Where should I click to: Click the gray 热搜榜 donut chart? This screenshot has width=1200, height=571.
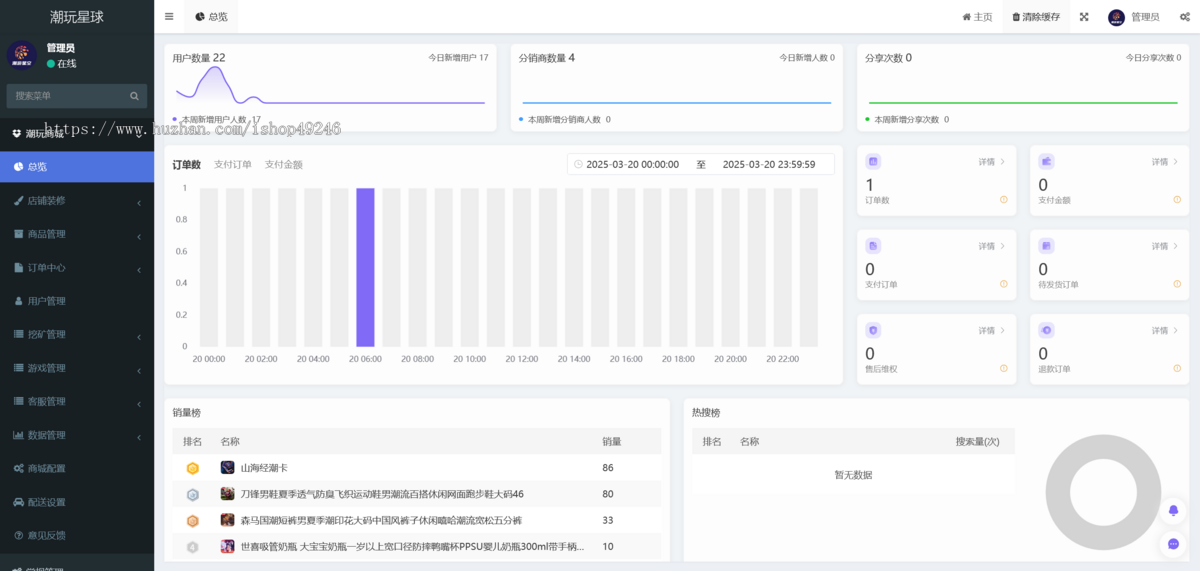[1103, 492]
